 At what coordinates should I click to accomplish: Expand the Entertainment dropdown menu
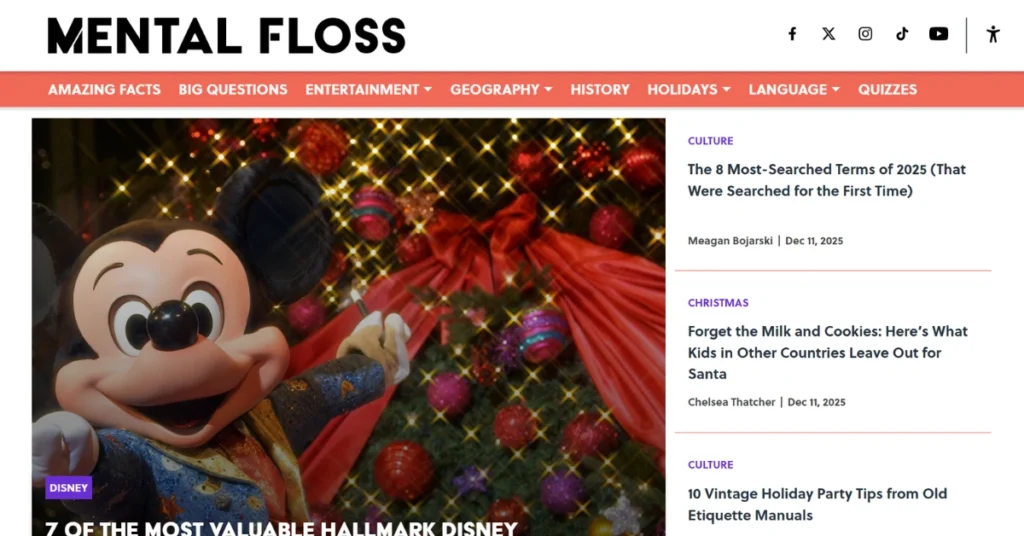point(368,89)
